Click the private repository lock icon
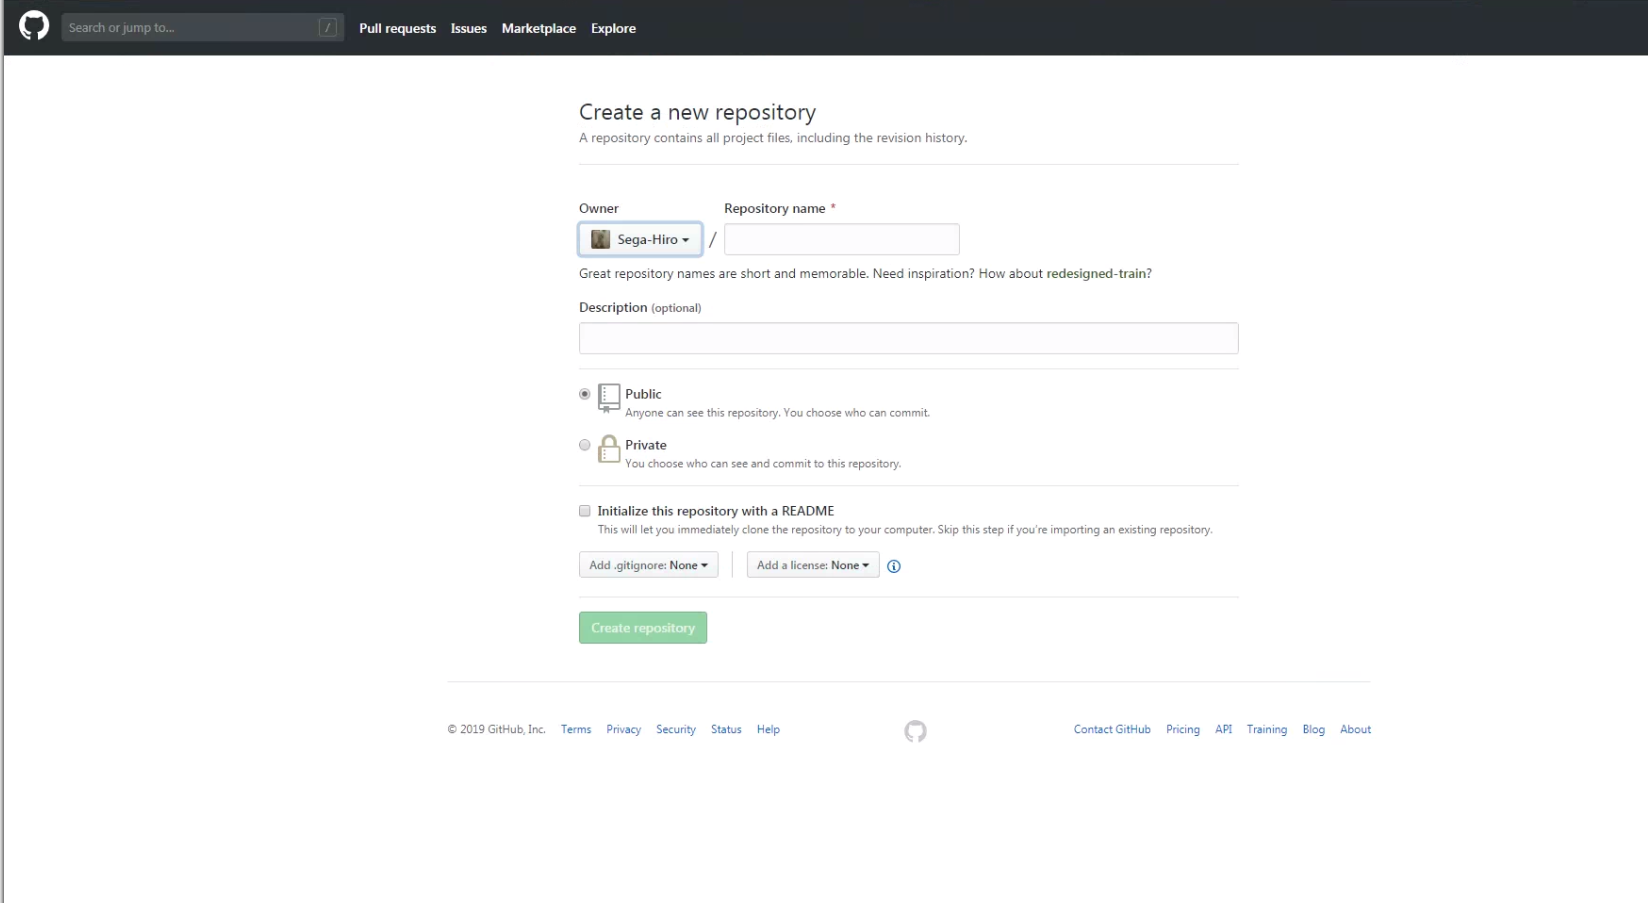 coord(609,449)
